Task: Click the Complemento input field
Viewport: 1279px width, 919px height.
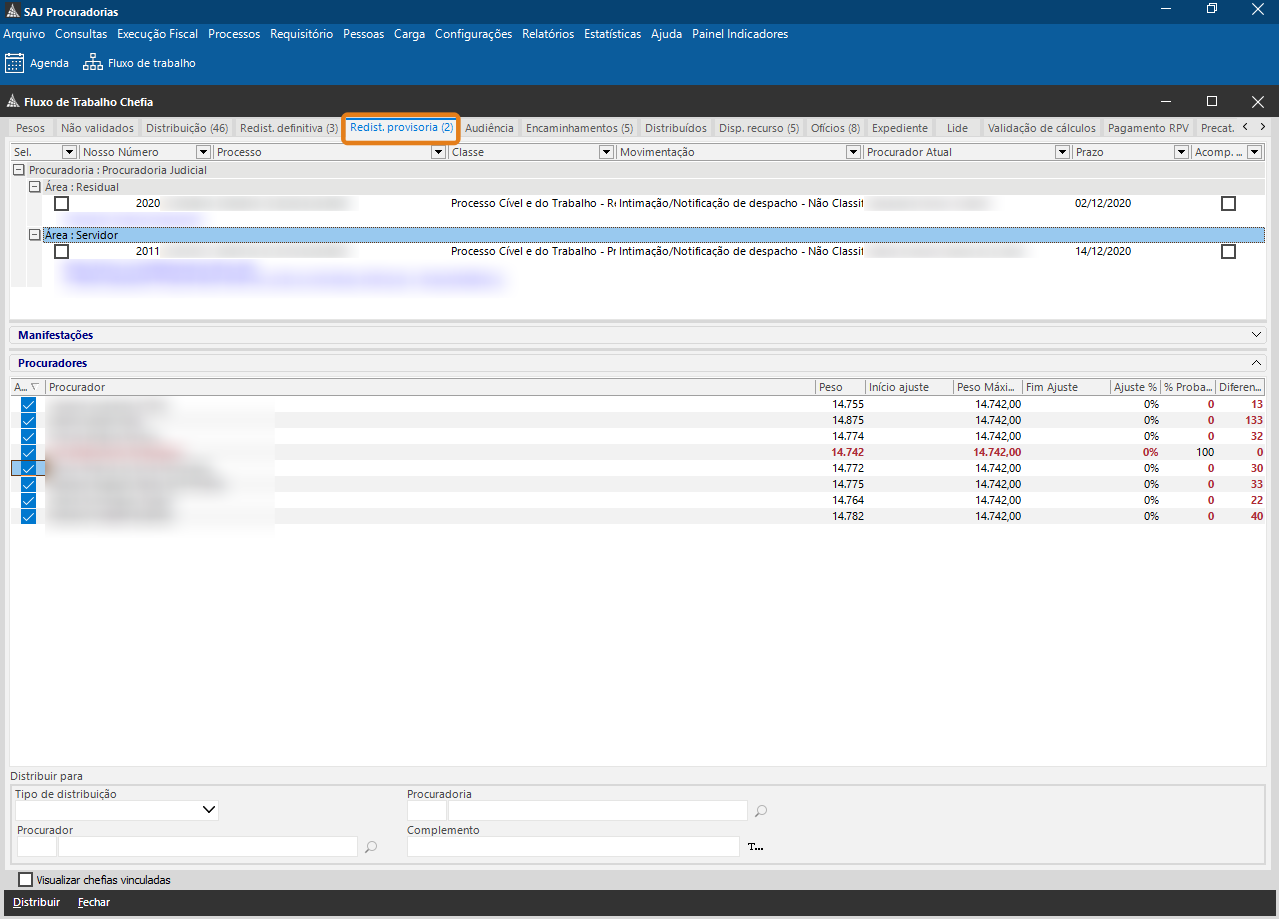Action: coord(573,847)
